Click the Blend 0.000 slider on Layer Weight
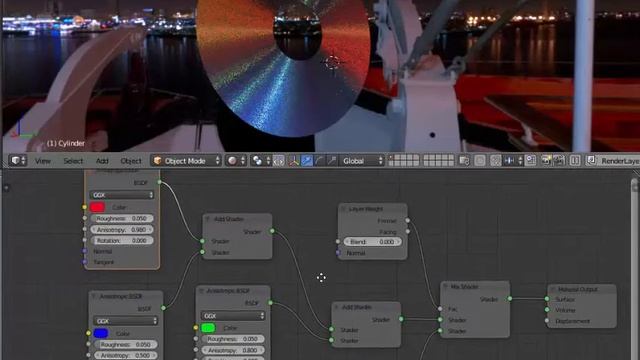This screenshot has height=360, width=640. 372,242
